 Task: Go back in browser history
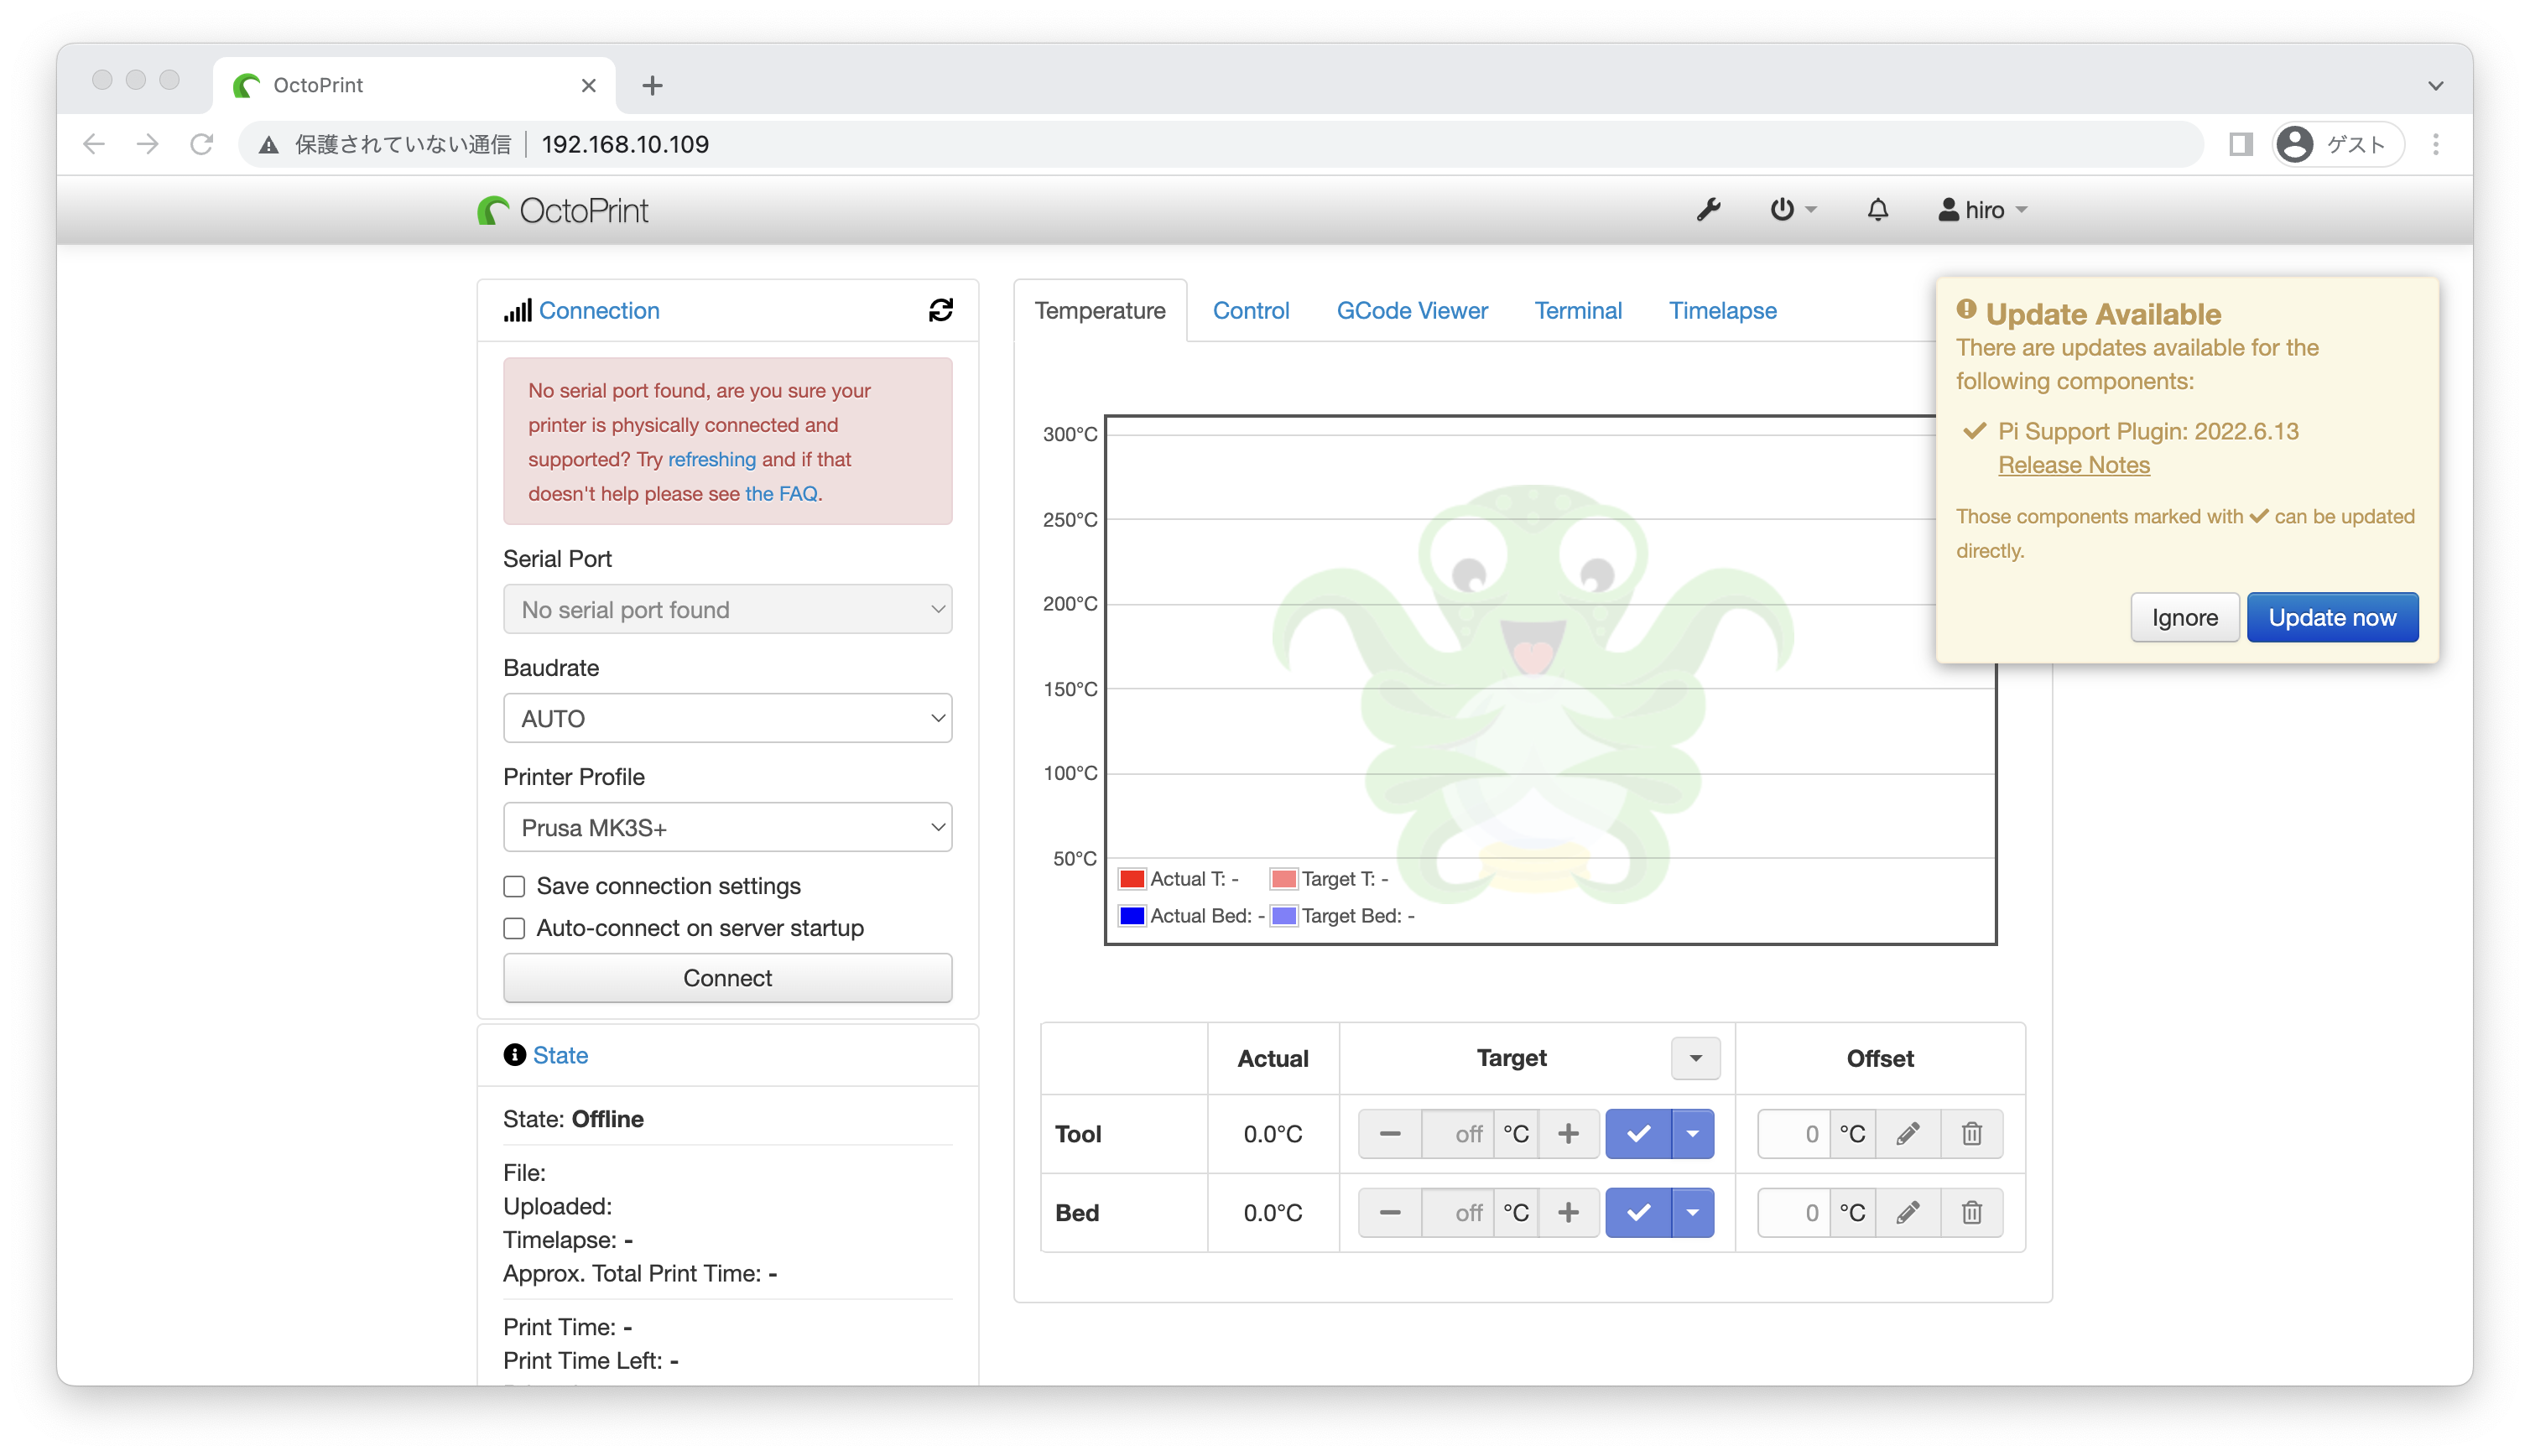point(94,144)
